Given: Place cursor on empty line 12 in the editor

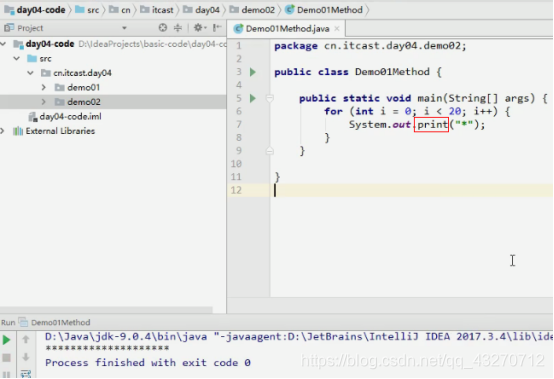Looking at the screenshot, I should tap(412, 190).
